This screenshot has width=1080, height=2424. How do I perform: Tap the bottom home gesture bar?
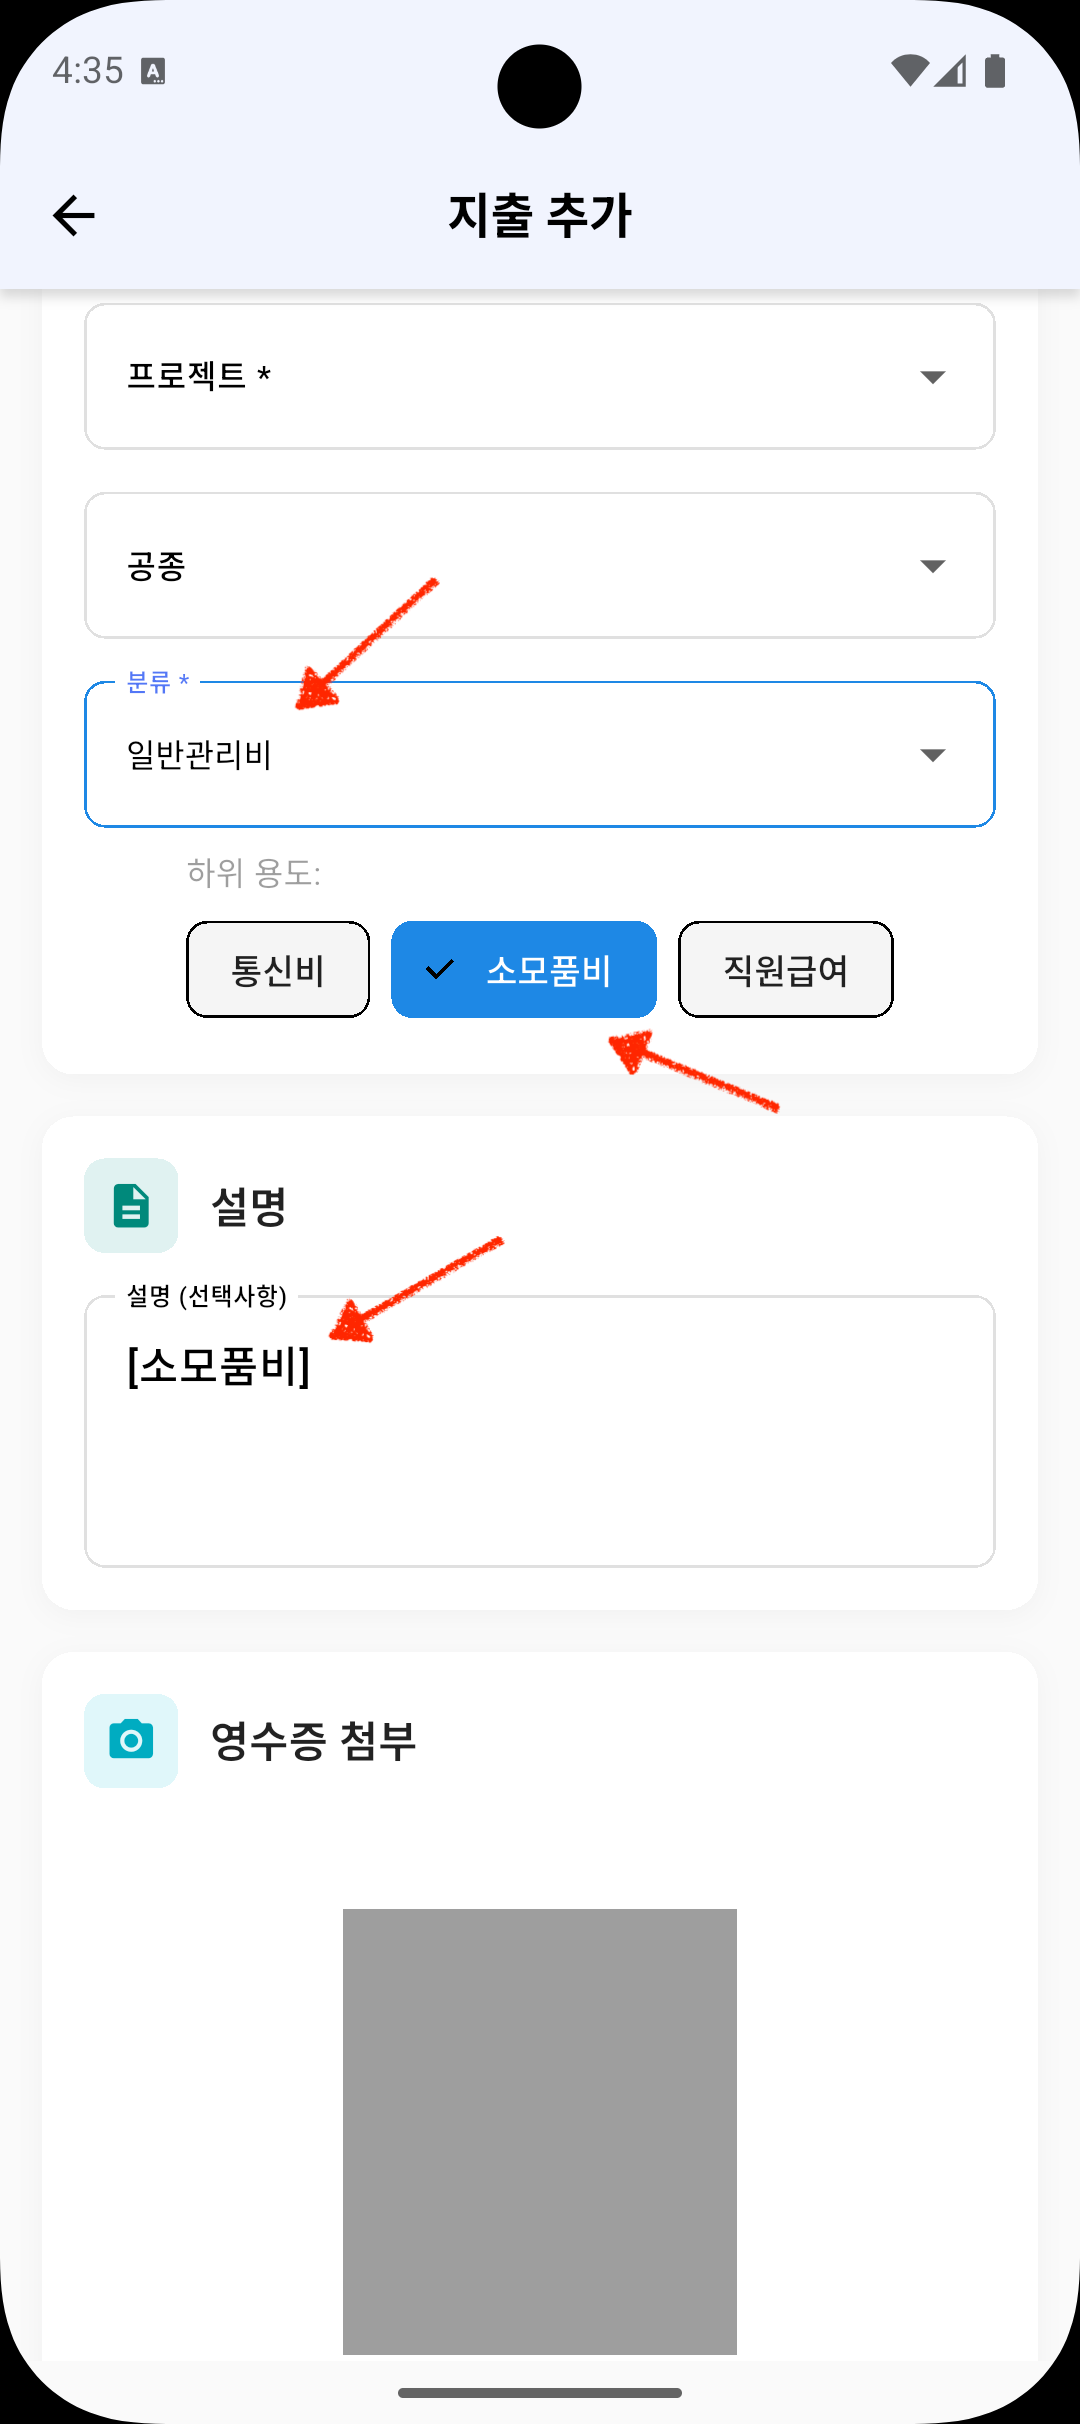[540, 2393]
